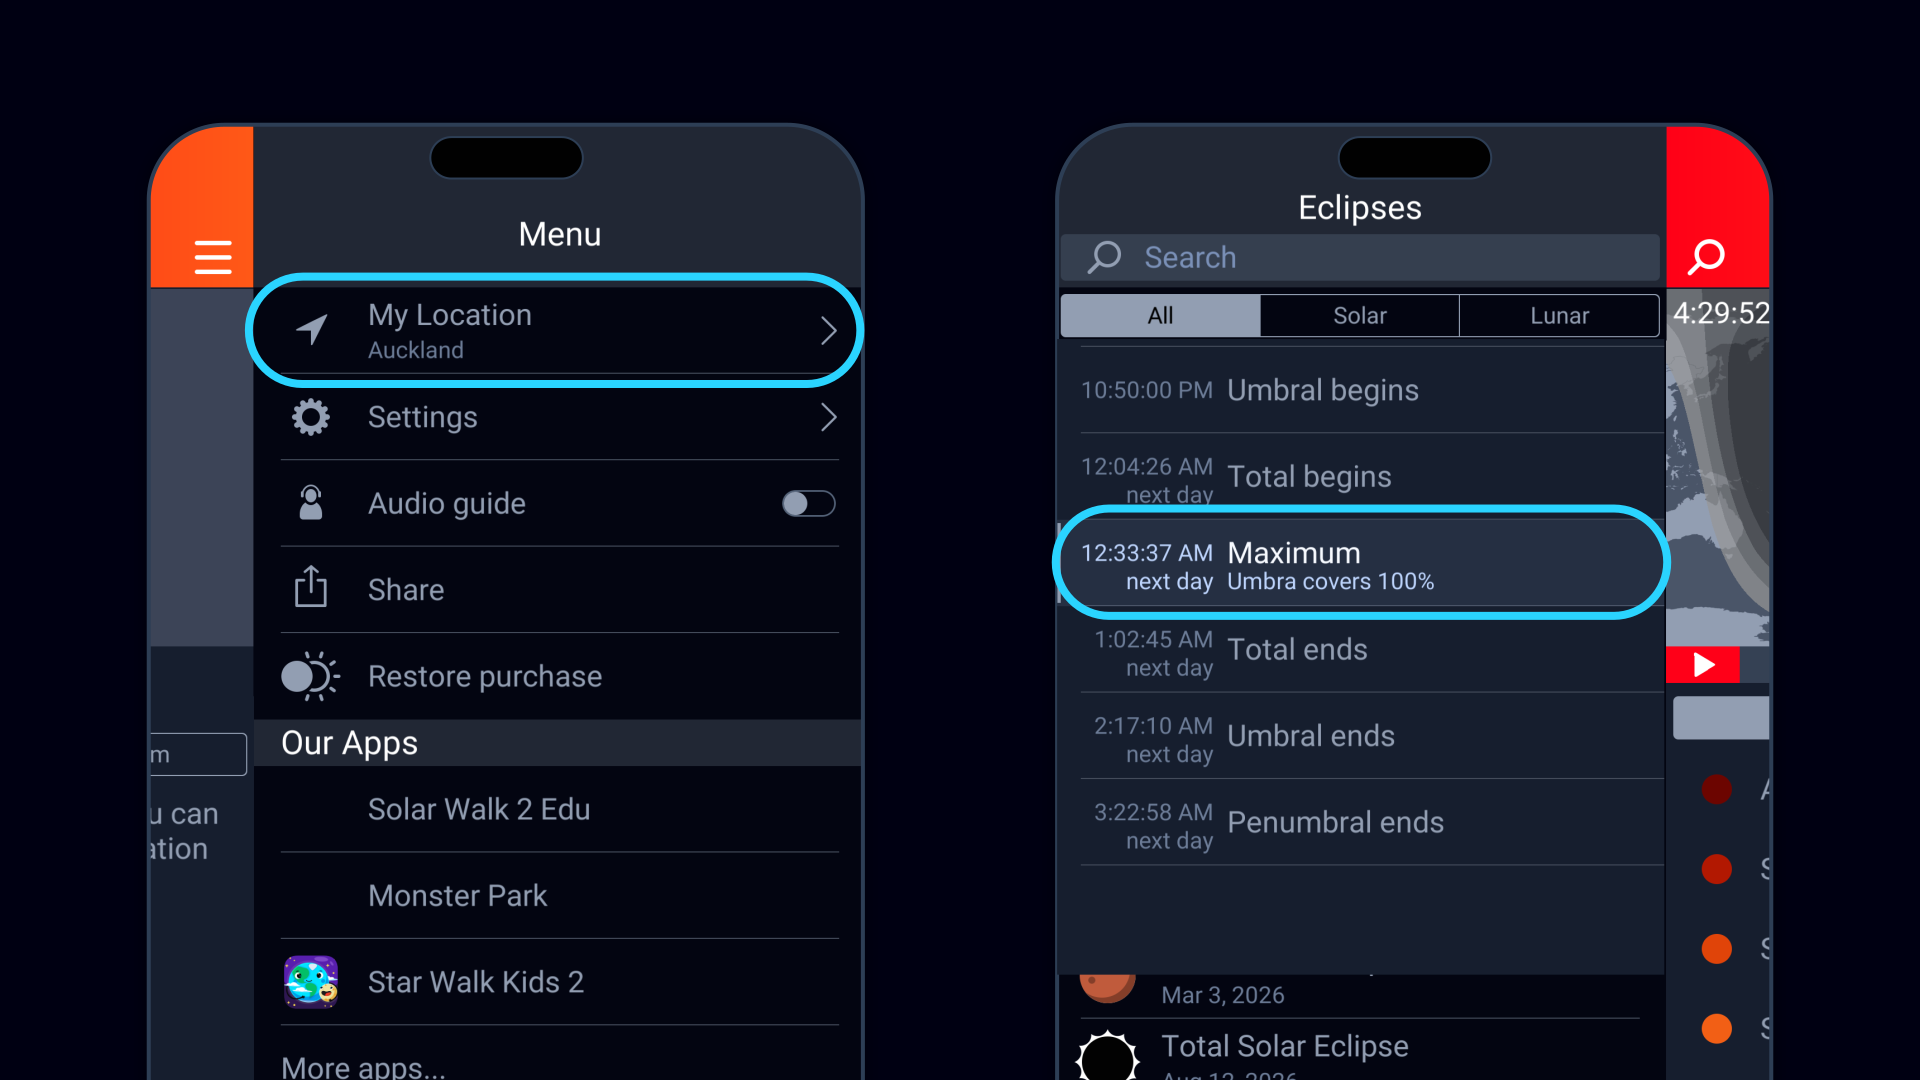Open the orange hamburger menu icon
This screenshot has width=1920, height=1080.
(212, 257)
